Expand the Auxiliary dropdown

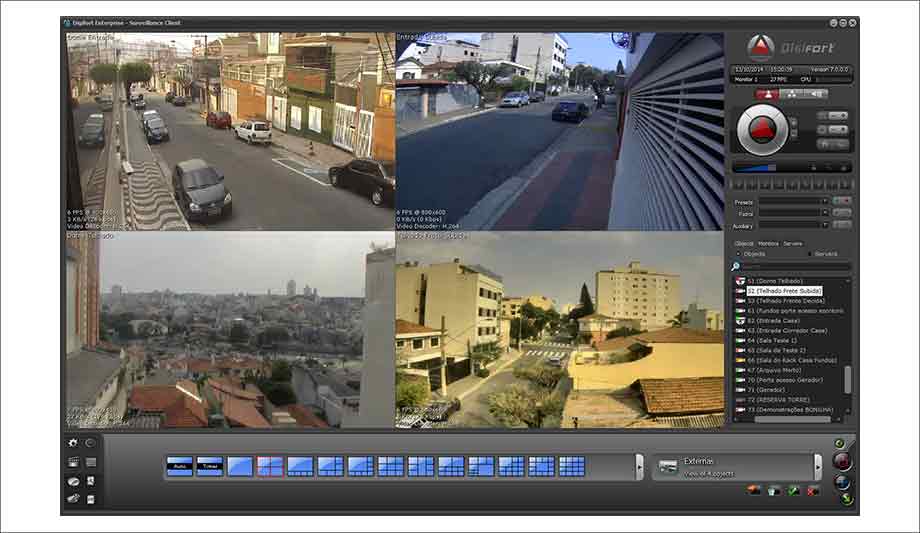pyautogui.click(x=793, y=226)
